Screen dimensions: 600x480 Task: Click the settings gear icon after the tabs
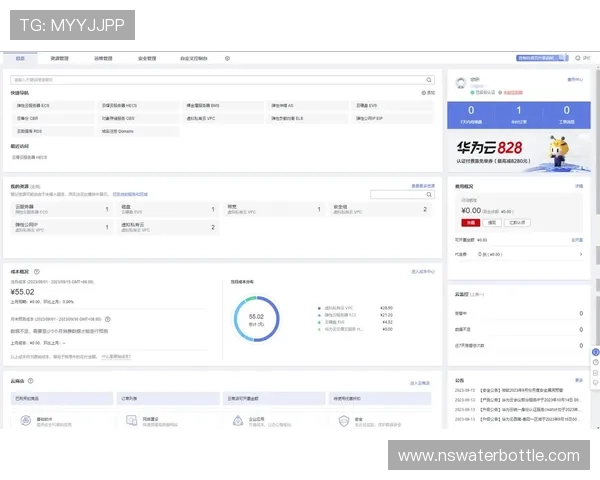[227, 58]
